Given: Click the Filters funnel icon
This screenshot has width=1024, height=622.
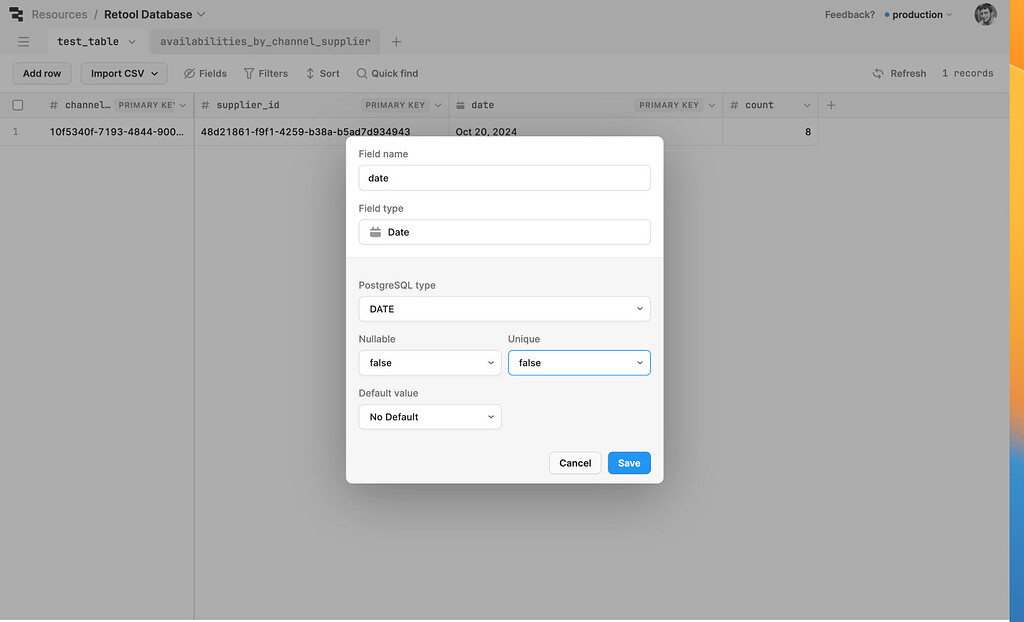Looking at the screenshot, I should pyautogui.click(x=247, y=73).
